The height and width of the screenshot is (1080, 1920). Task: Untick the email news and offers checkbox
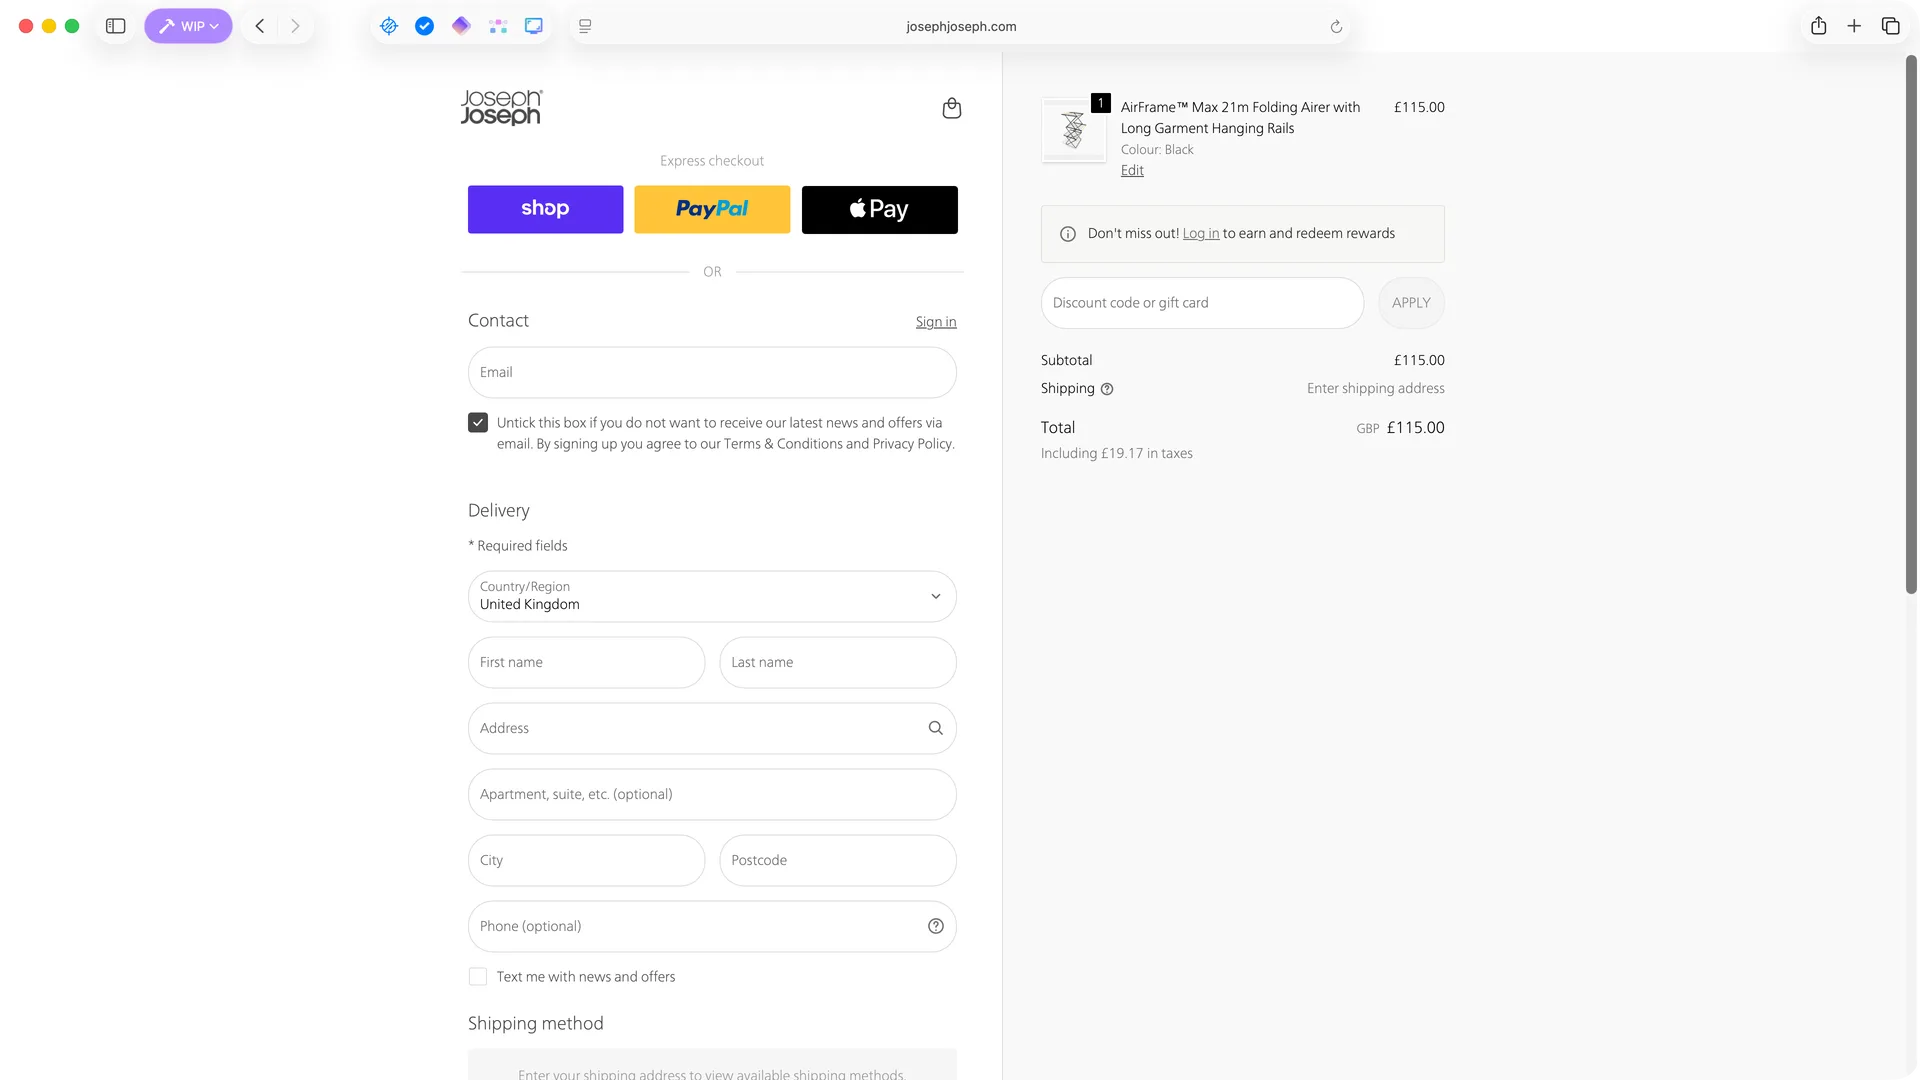point(478,423)
